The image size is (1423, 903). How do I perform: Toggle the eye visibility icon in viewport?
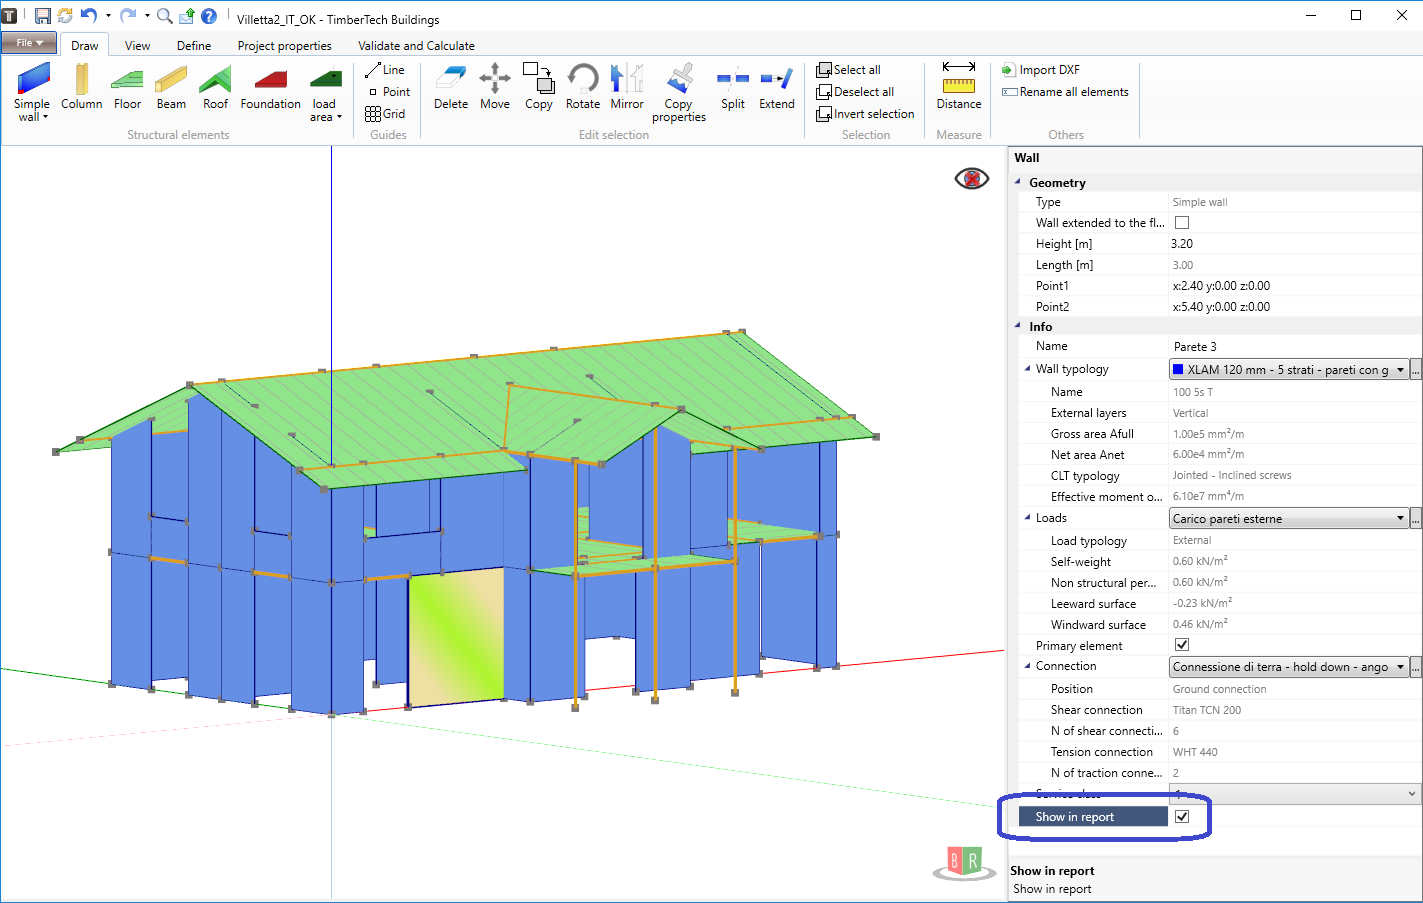coord(972,179)
